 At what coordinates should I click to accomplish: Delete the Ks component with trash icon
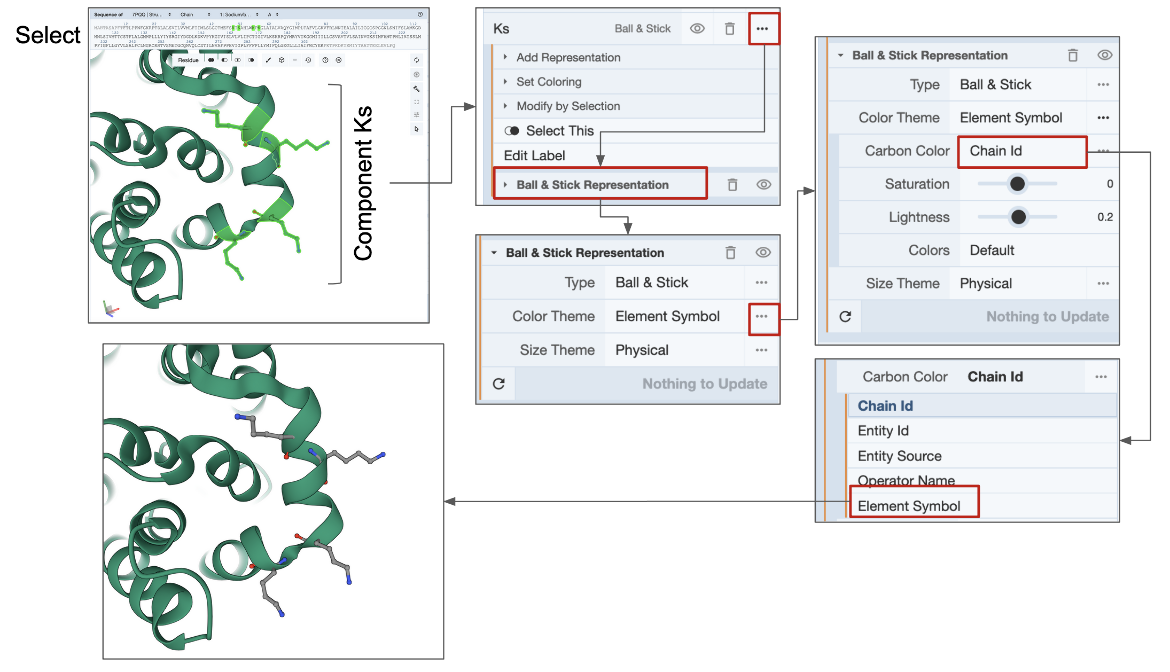click(730, 29)
